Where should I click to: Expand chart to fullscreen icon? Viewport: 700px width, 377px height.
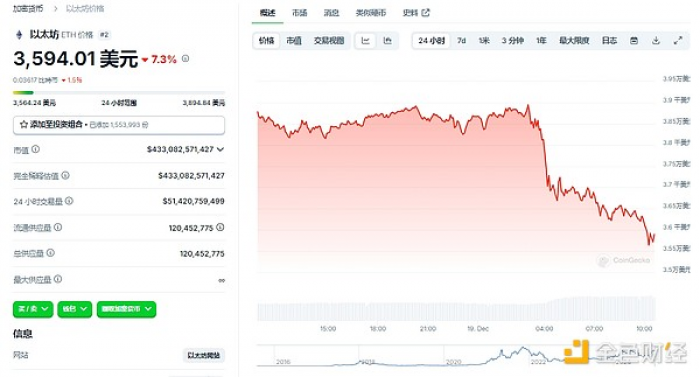(x=678, y=41)
